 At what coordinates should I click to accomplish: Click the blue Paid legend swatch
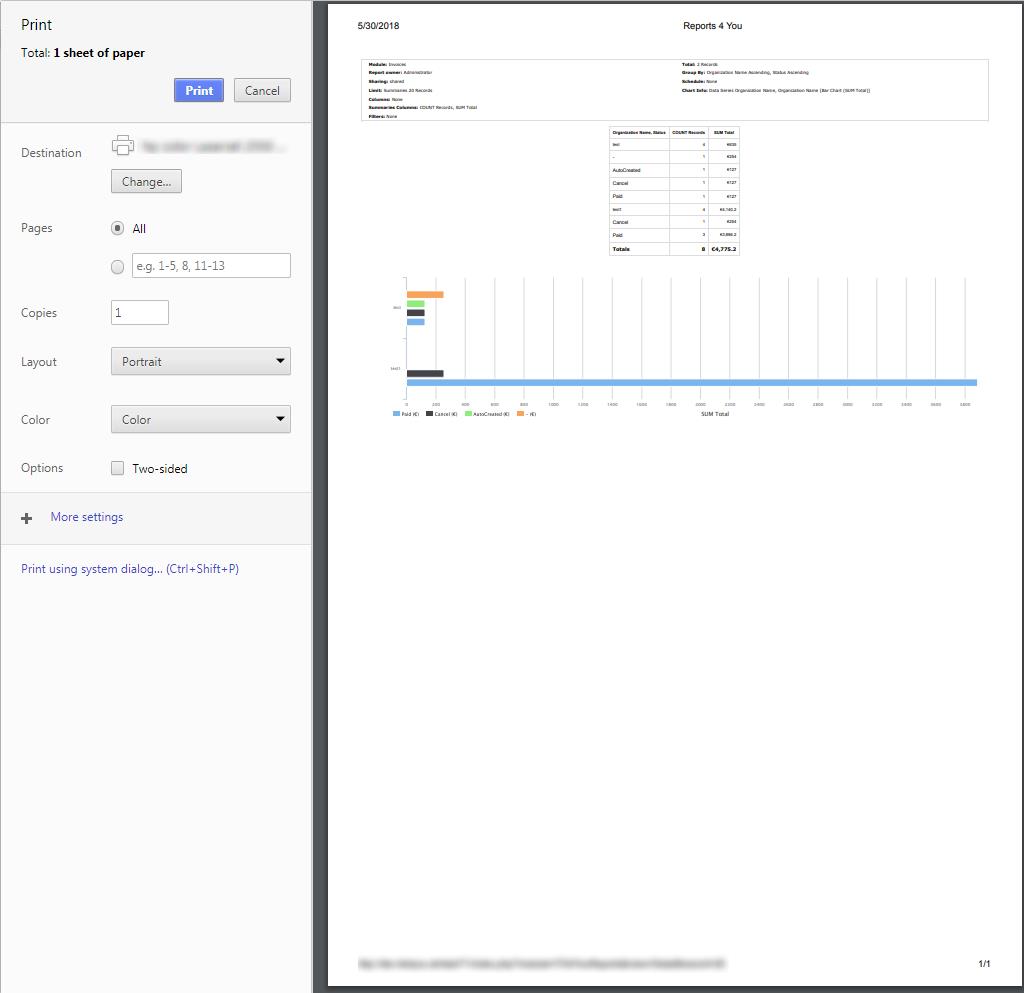point(397,414)
